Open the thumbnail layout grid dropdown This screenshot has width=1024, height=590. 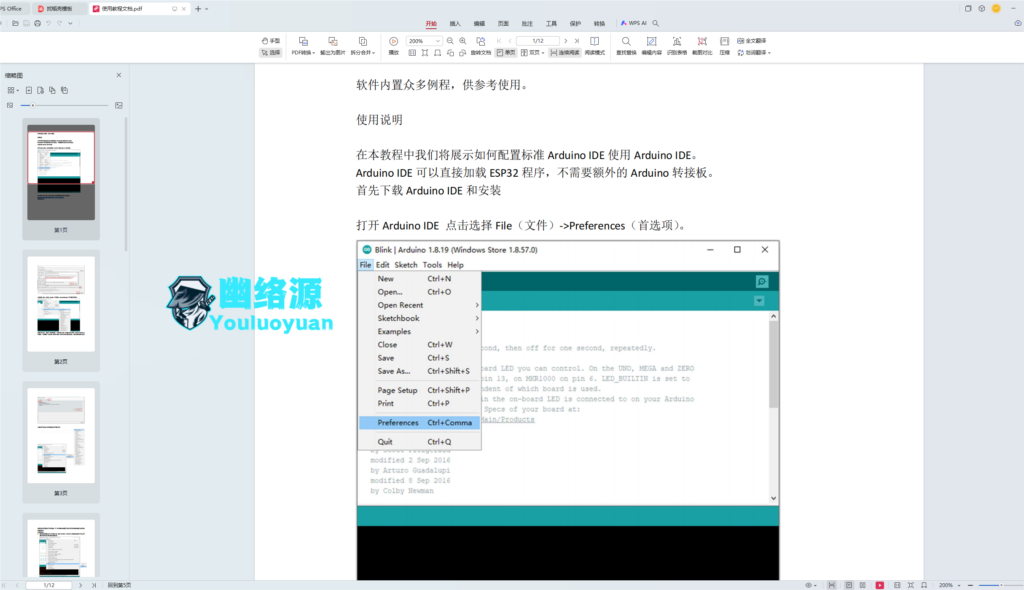click(12, 90)
